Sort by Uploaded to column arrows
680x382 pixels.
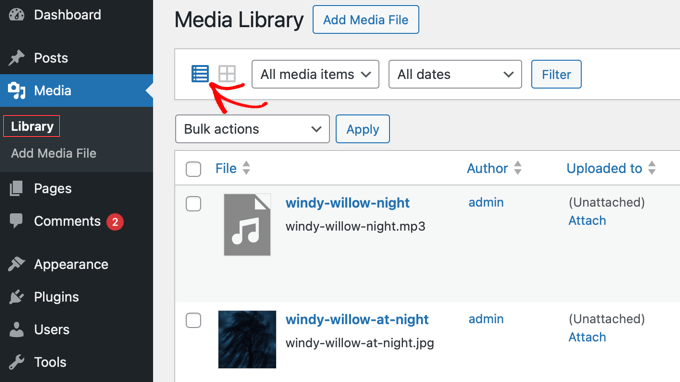click(652, 168)
